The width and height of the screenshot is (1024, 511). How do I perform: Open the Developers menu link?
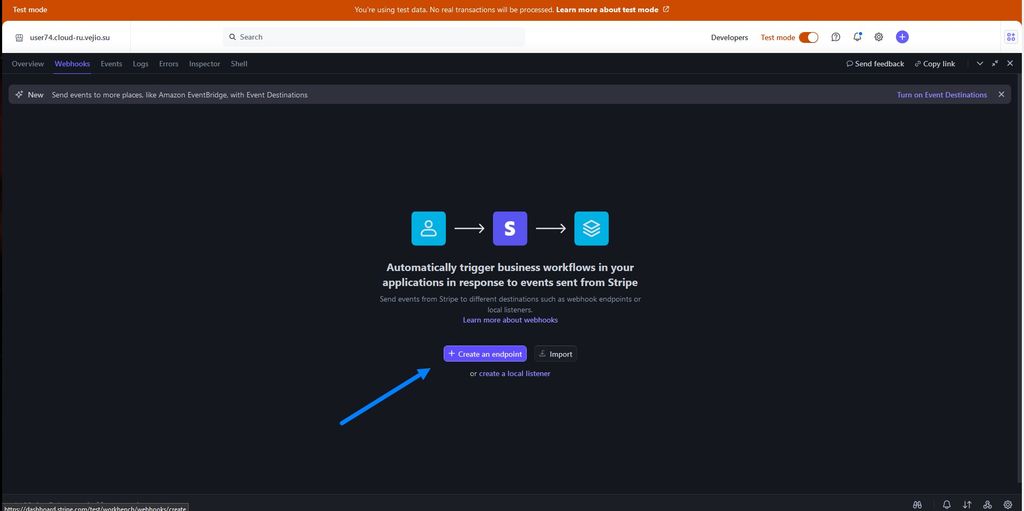(729, 37)
